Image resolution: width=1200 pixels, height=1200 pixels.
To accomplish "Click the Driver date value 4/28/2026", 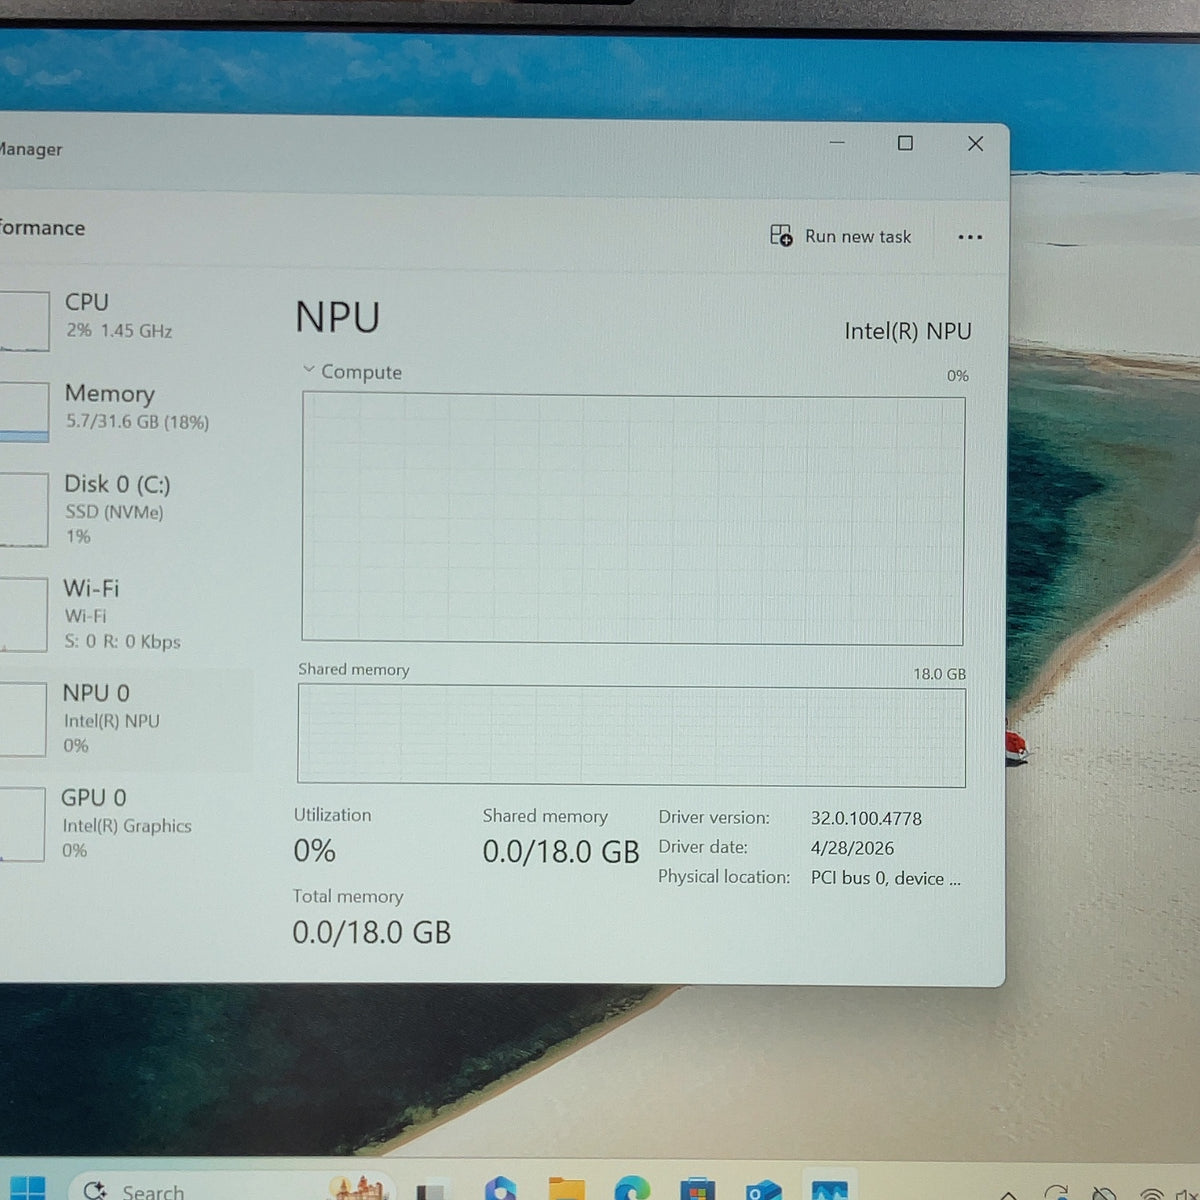I will pos(852,848).
